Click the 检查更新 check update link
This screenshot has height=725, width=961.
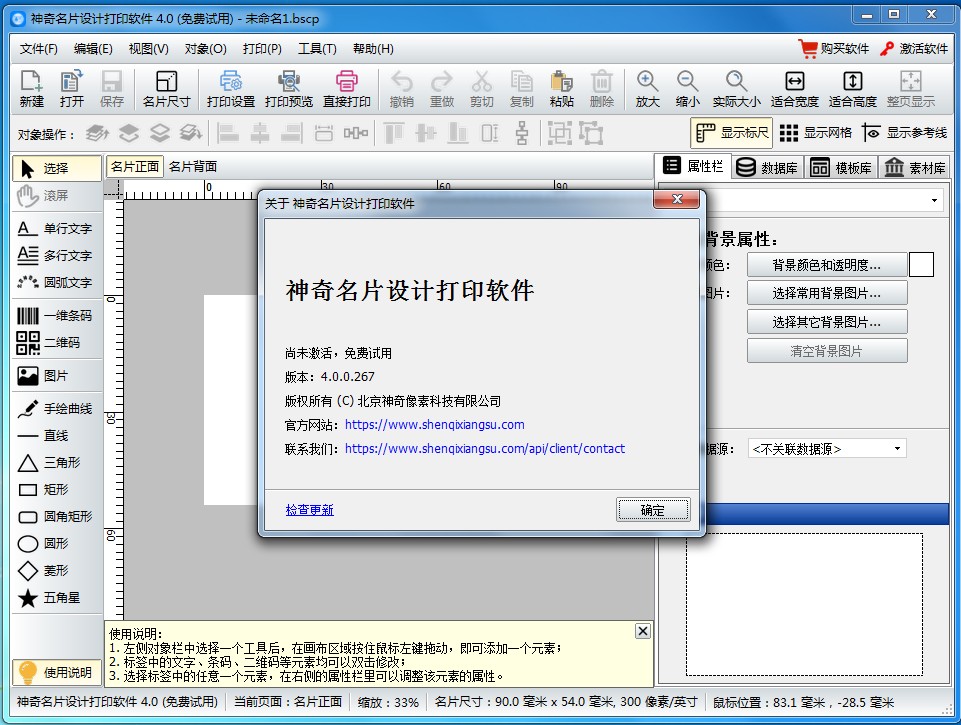point(309,510)
